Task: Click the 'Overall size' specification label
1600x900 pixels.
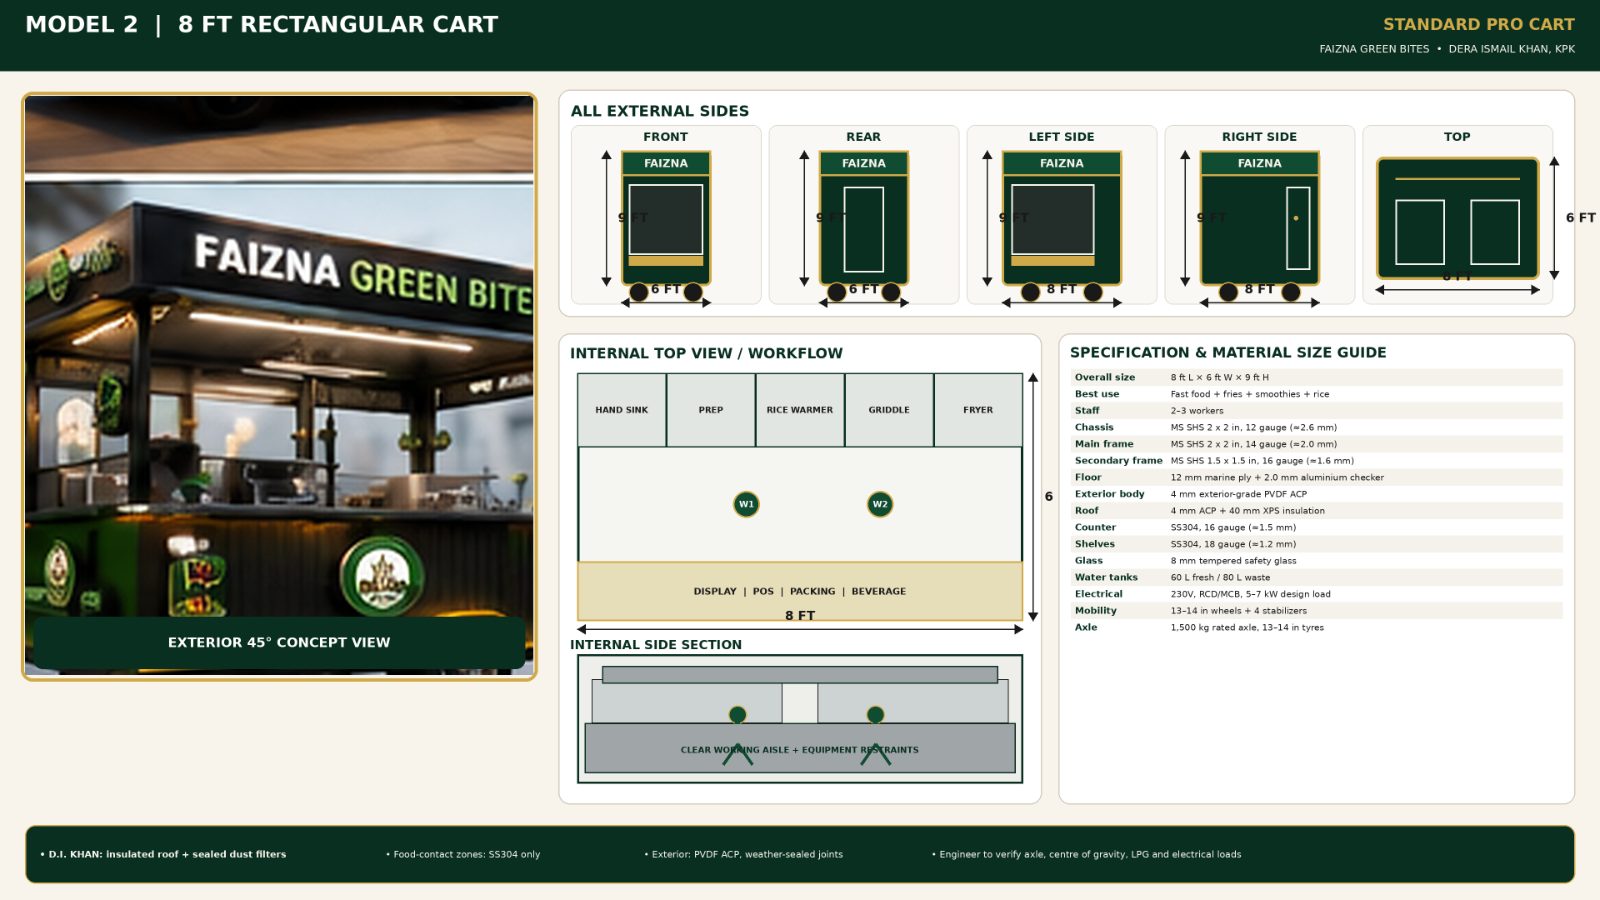Action: [1105, 377]
